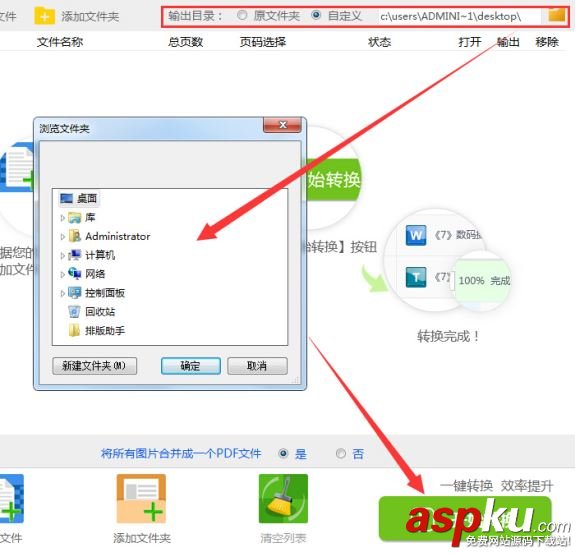Click the 页码选择 column header
This screenshot has height=553, width=576.
point(263,42)
